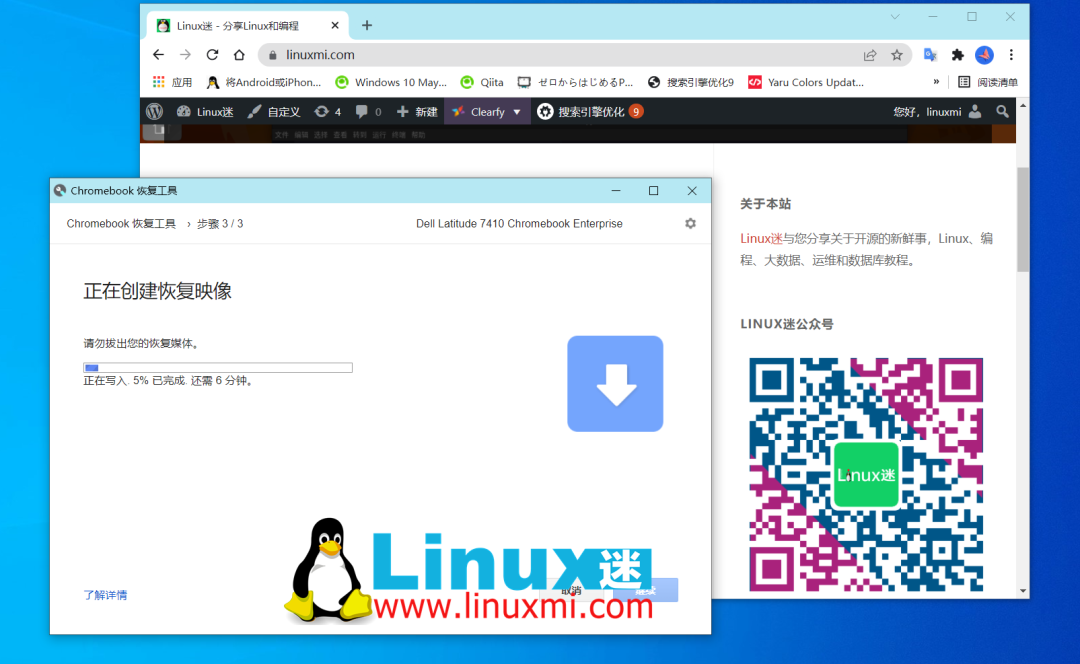1080x664 pixels.
Task: Open the 阅读清单 reading list
Action: pyautogui.click(x=987, y=82)
